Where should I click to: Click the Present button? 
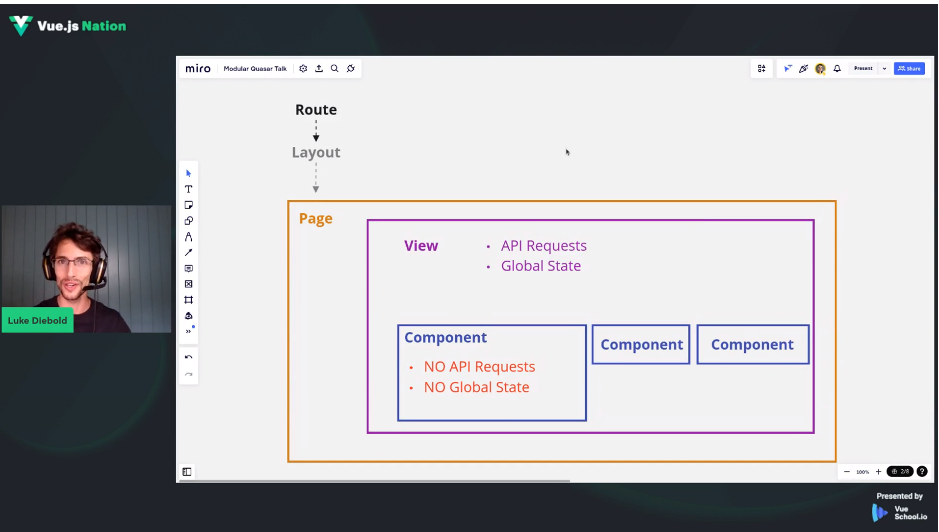(x=862, y=69)
